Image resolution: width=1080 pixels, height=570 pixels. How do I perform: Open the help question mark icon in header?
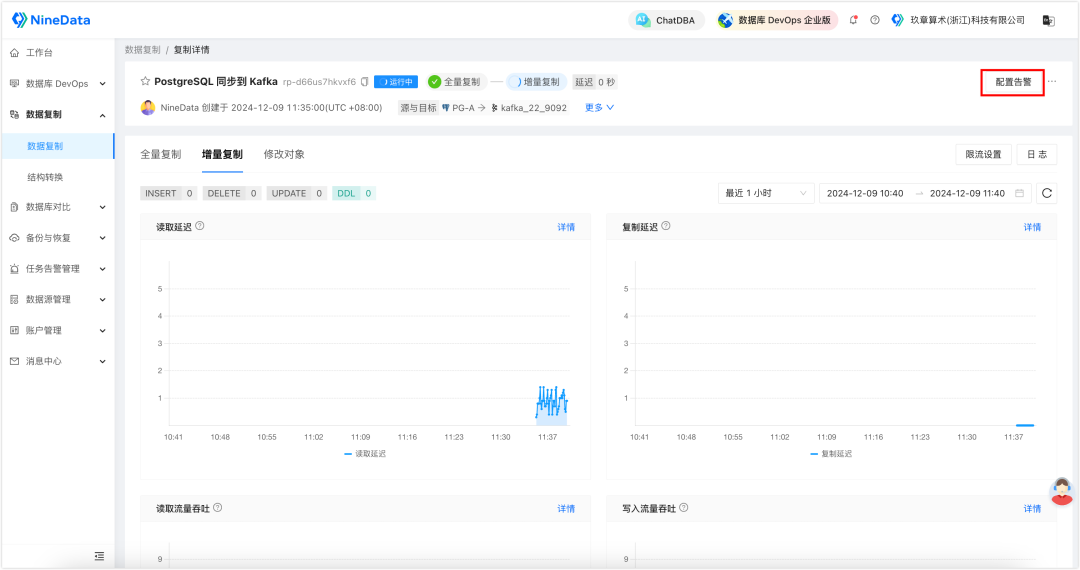click(x=875, y=20)
